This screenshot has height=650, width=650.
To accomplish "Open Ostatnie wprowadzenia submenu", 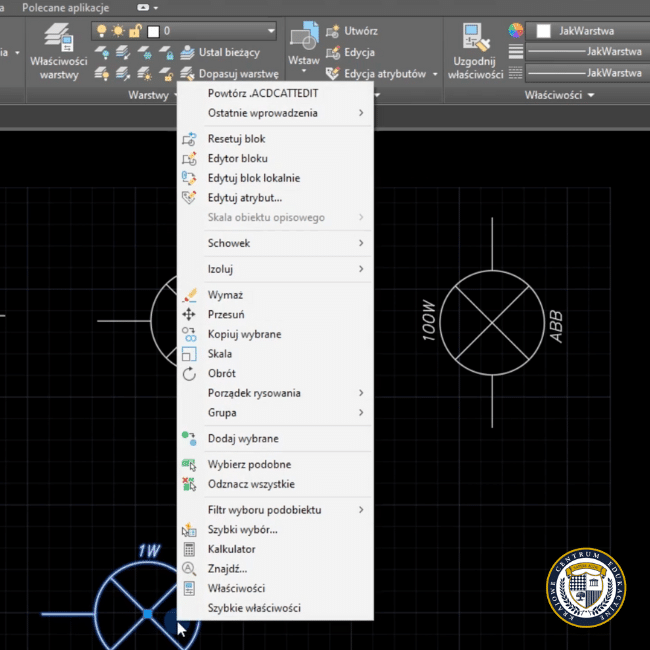I will 276,113.
